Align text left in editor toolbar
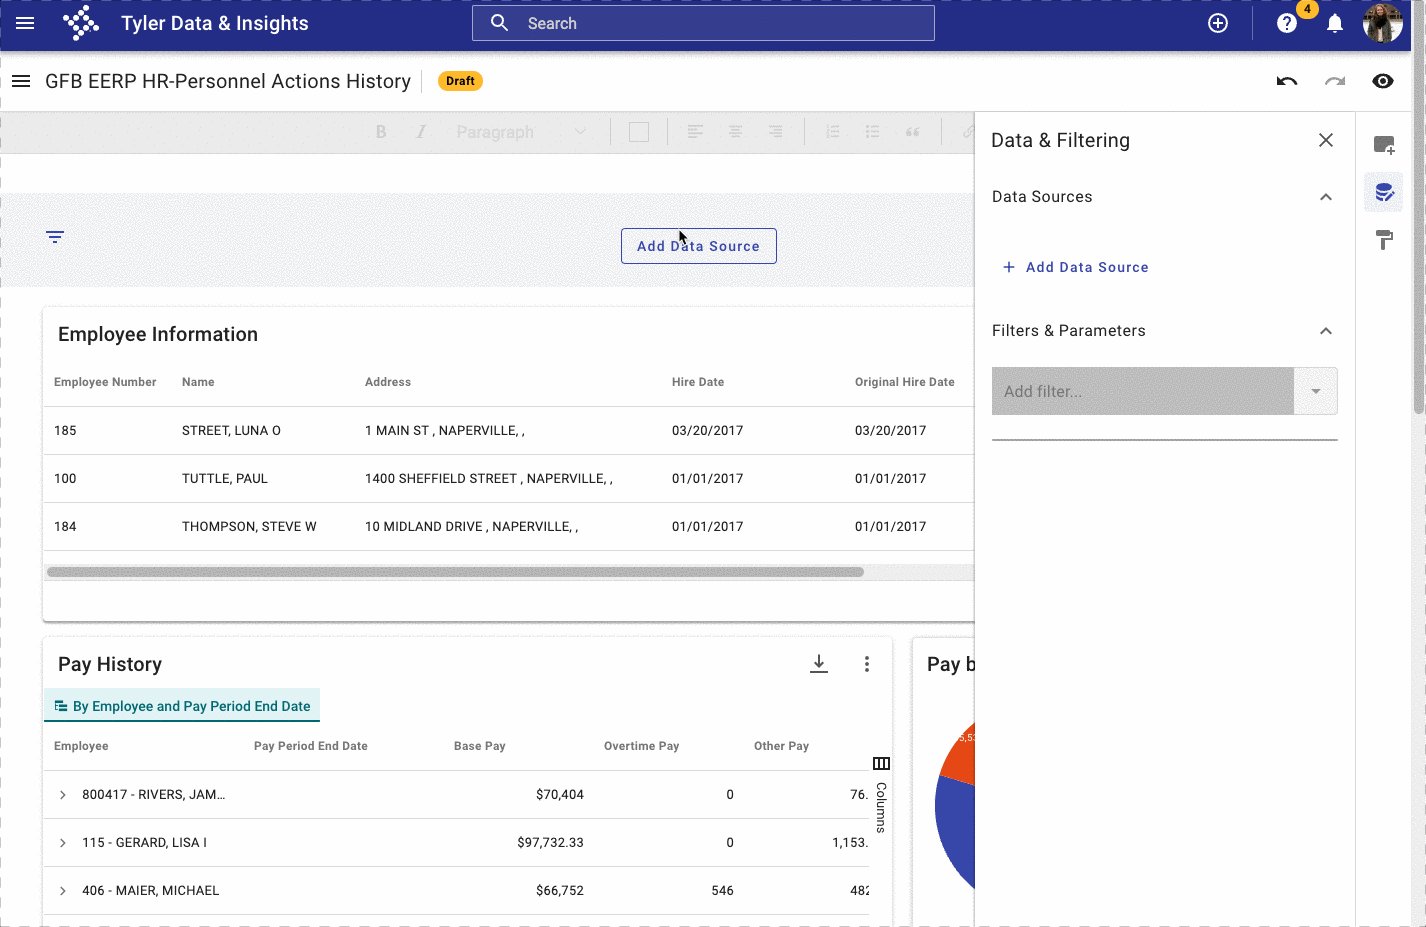This screenshot has height=927, width=1426. (695, 132)
